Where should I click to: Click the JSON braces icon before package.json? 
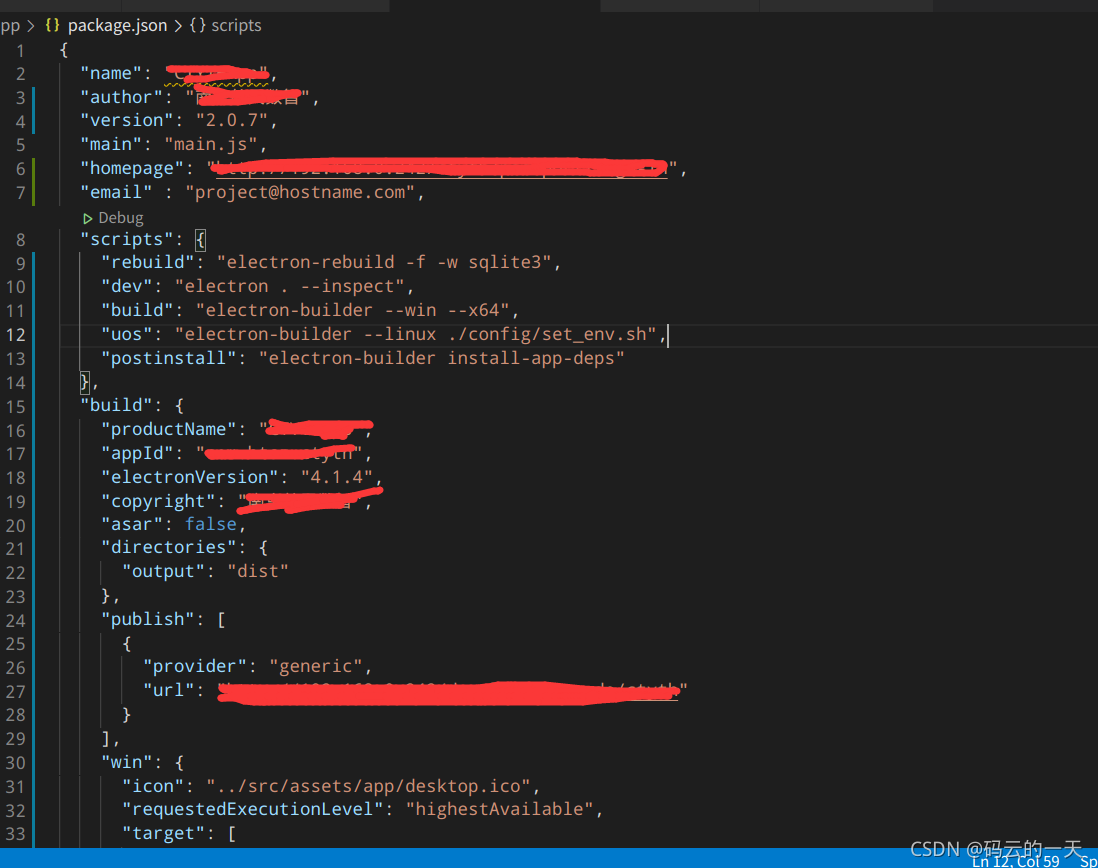click(x=53, y=25)
